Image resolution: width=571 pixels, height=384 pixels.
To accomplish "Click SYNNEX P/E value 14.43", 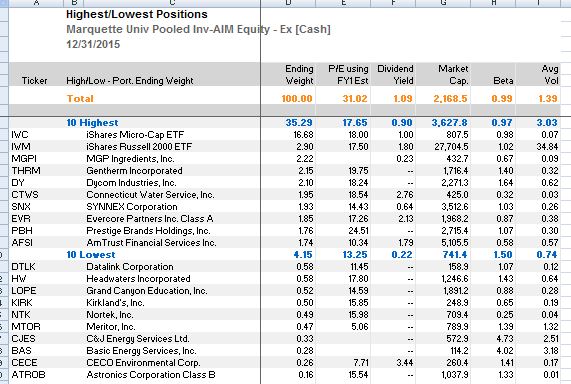I will (358, 207).
